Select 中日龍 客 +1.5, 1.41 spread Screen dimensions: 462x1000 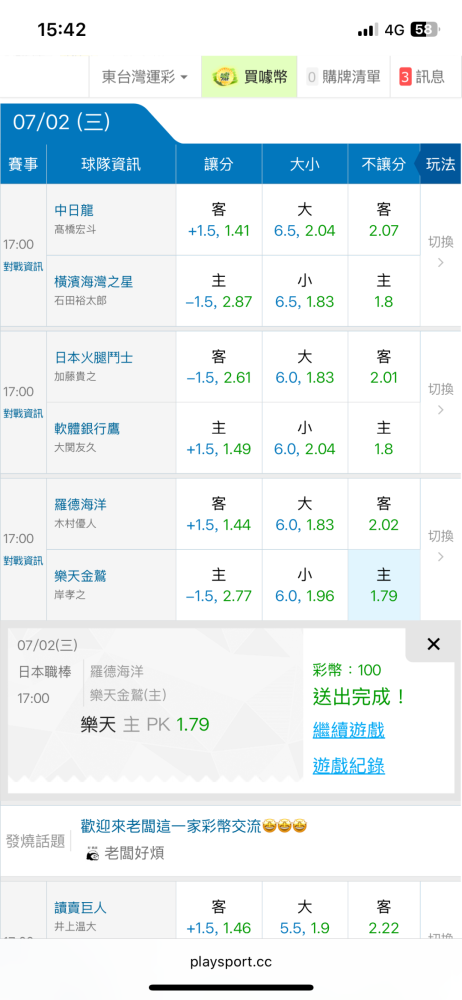pyautogui.click(x=219, y=220)
